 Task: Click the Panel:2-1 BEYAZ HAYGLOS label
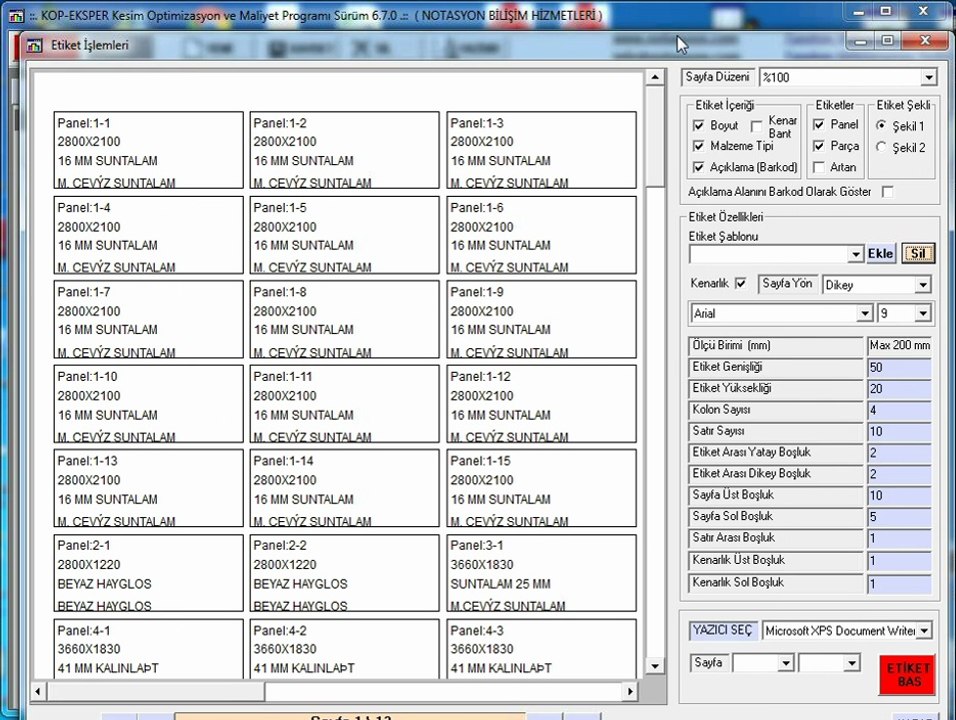click(149, 573)
